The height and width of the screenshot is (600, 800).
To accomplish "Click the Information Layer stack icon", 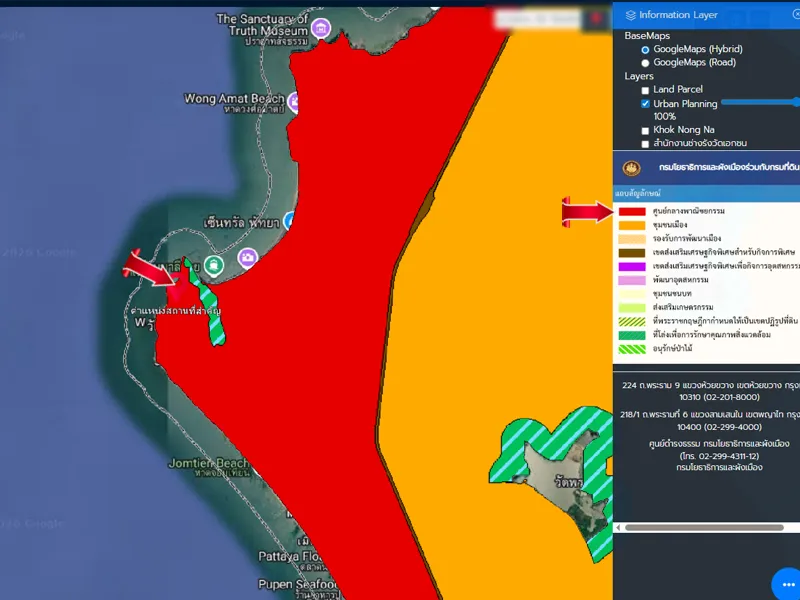I will click(630, 15).
